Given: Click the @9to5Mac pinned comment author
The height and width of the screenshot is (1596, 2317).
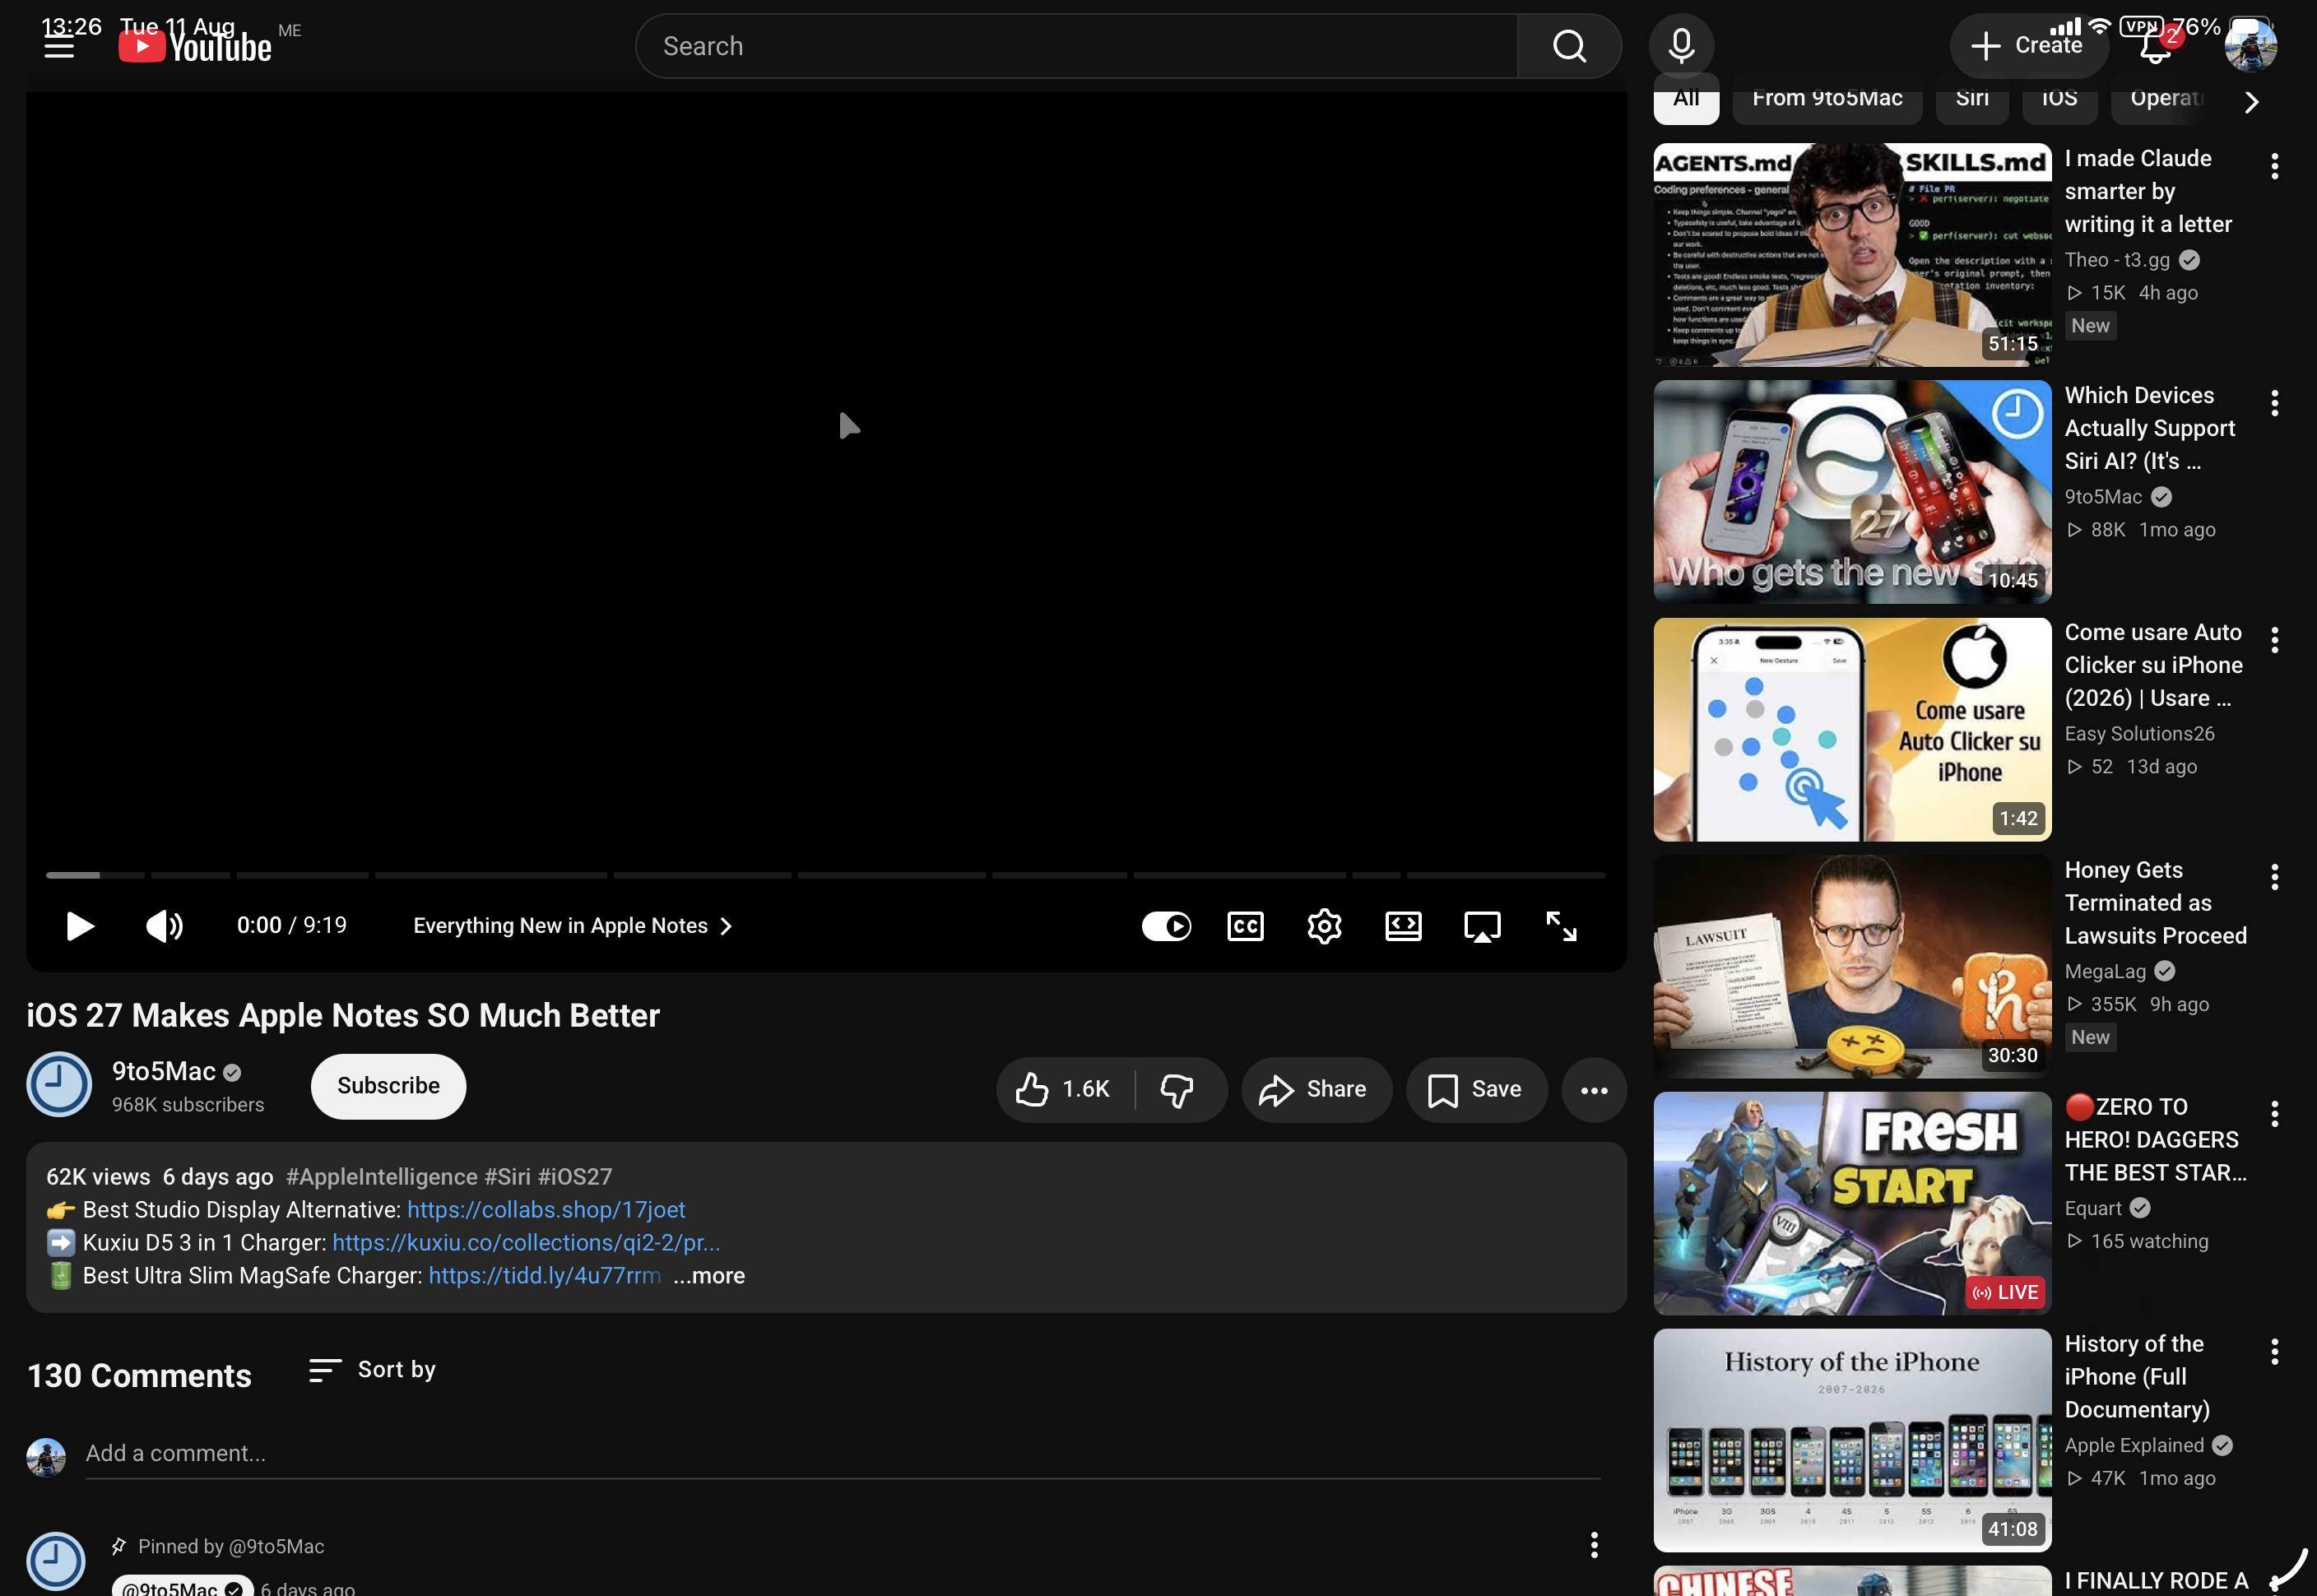Looking at the screenshot, I should pos(182,1586).
